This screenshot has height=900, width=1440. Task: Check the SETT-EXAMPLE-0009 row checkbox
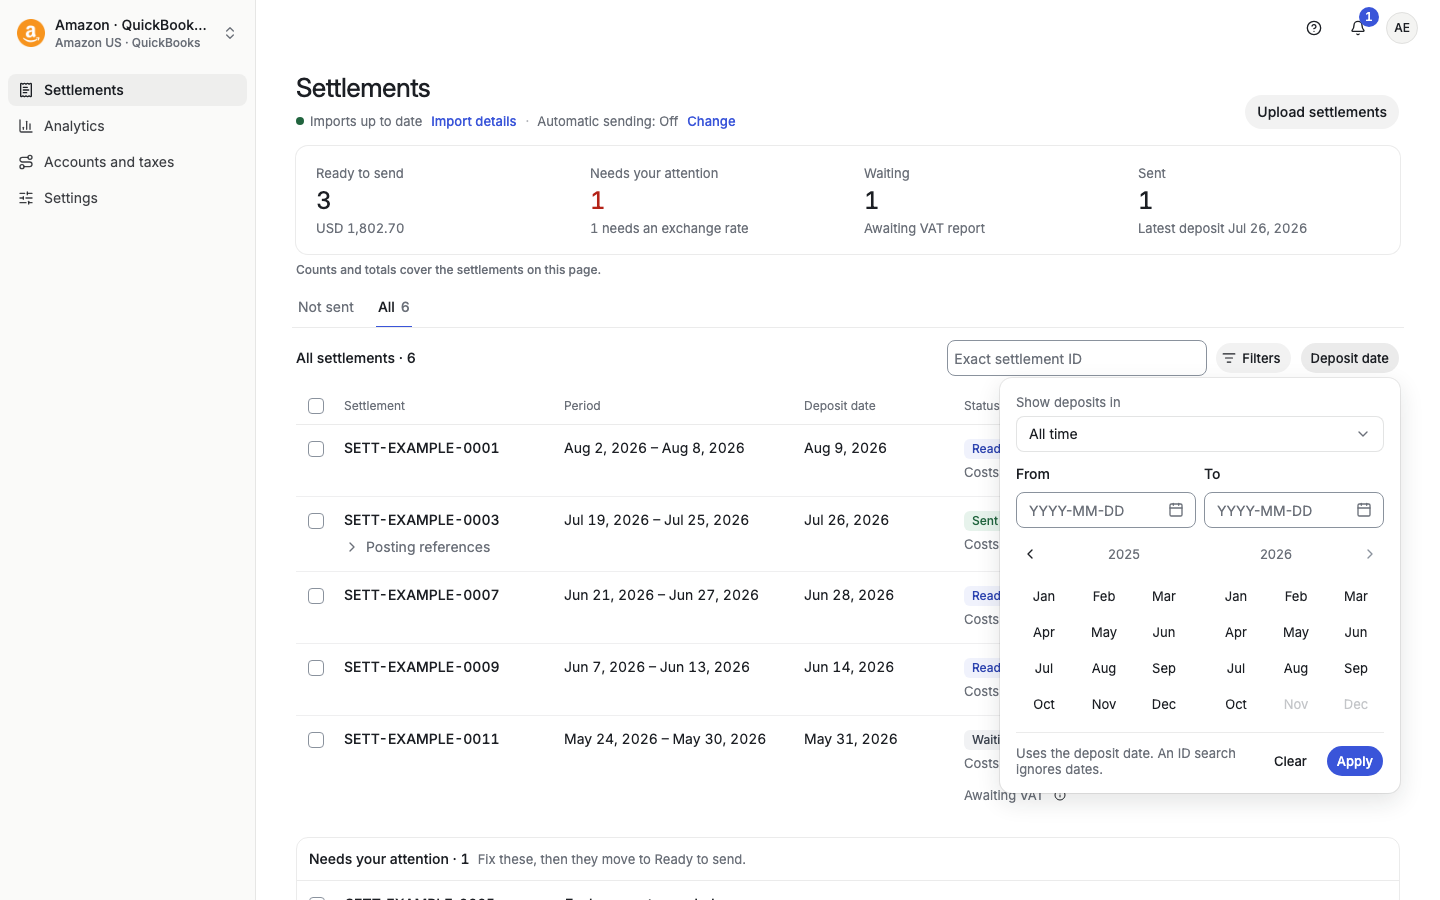316,668
